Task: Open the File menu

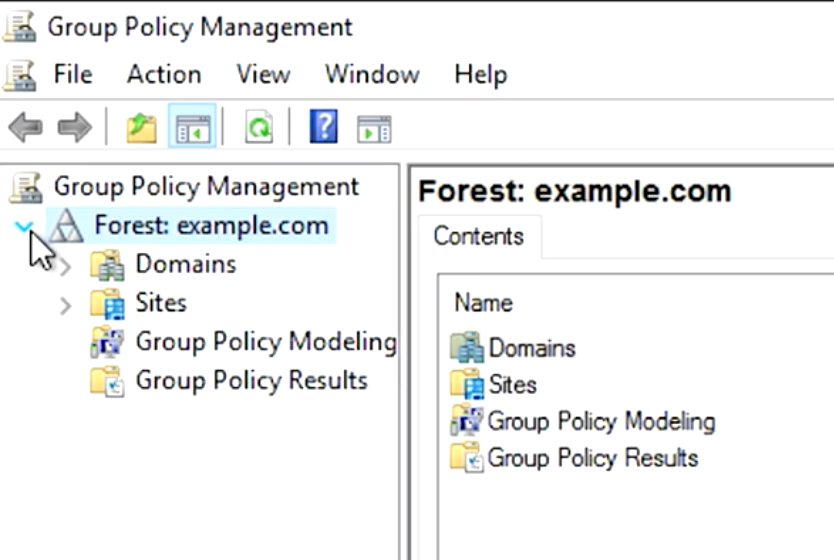Action: [x=72, y=74]
